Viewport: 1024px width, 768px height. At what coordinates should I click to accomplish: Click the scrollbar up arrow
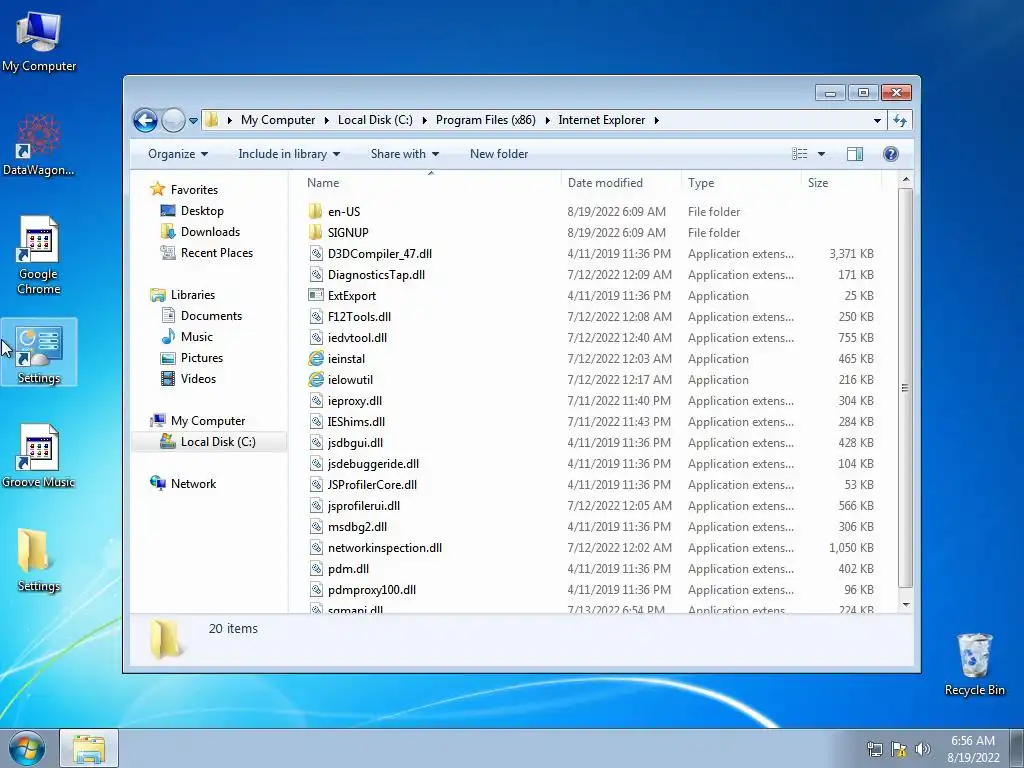(x=906, y=179)
